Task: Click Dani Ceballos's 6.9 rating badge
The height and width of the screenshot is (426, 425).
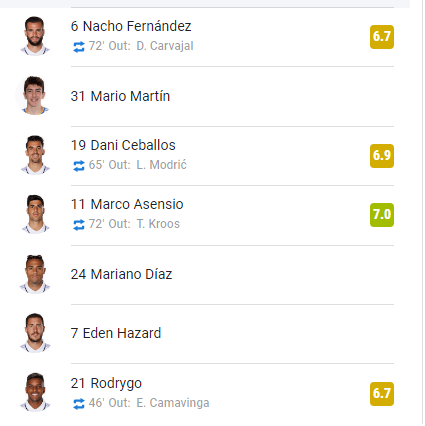Action: 382,156
